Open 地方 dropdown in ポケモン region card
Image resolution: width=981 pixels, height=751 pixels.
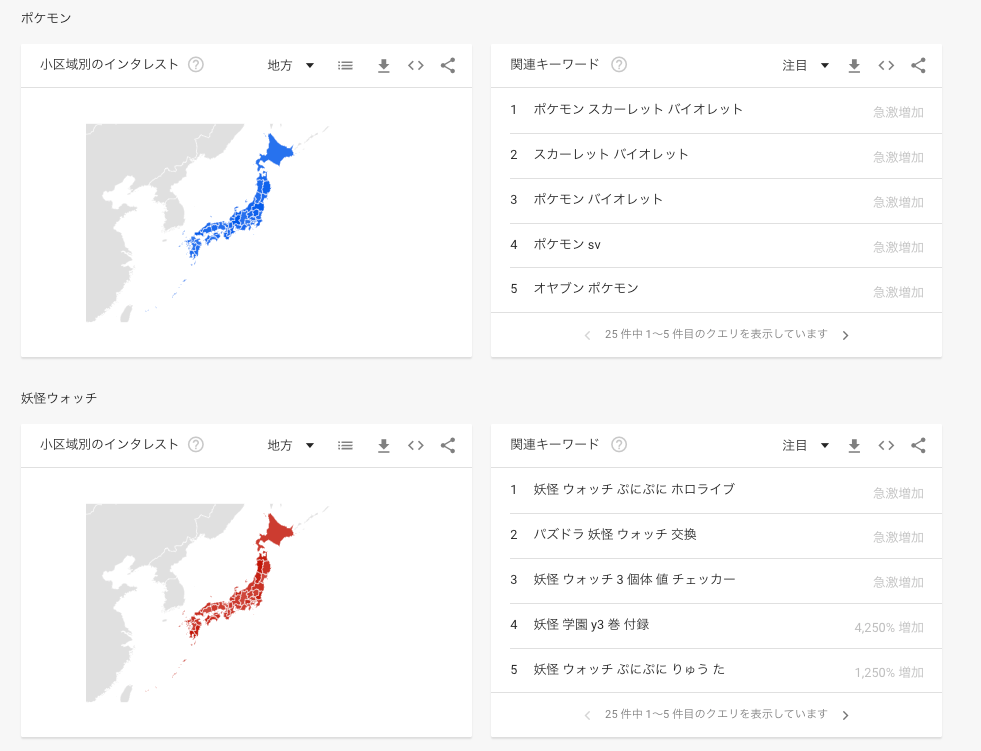point(291,66)
